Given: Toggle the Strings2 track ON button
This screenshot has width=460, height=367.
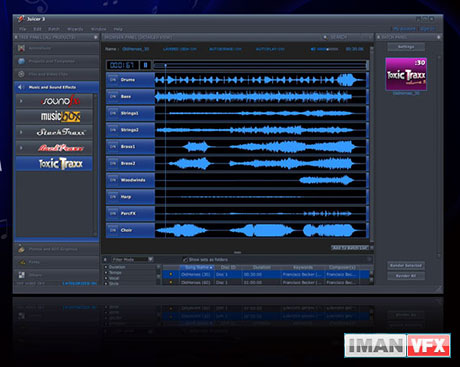Looking at the screenshot, I should click(113, 130).
